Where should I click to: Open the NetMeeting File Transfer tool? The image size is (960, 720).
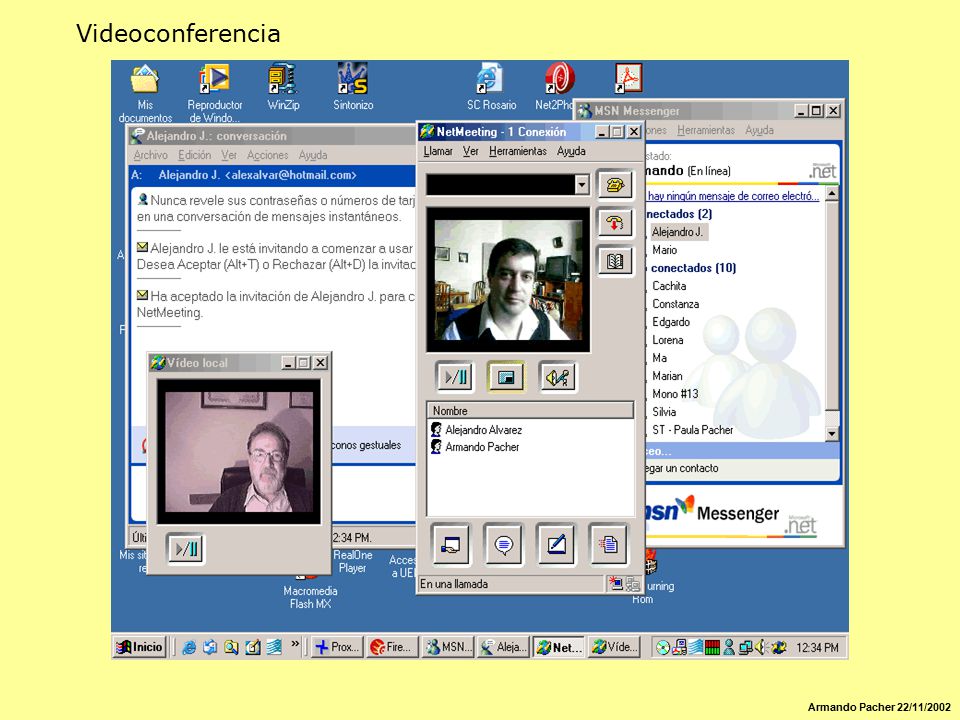tap(609, 544)
